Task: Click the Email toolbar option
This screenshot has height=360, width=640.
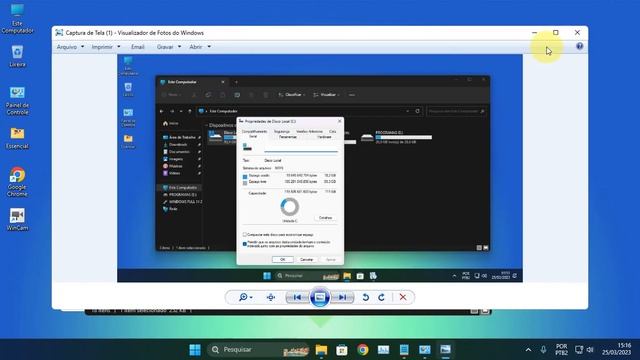Action: click(x=138, y=47)
